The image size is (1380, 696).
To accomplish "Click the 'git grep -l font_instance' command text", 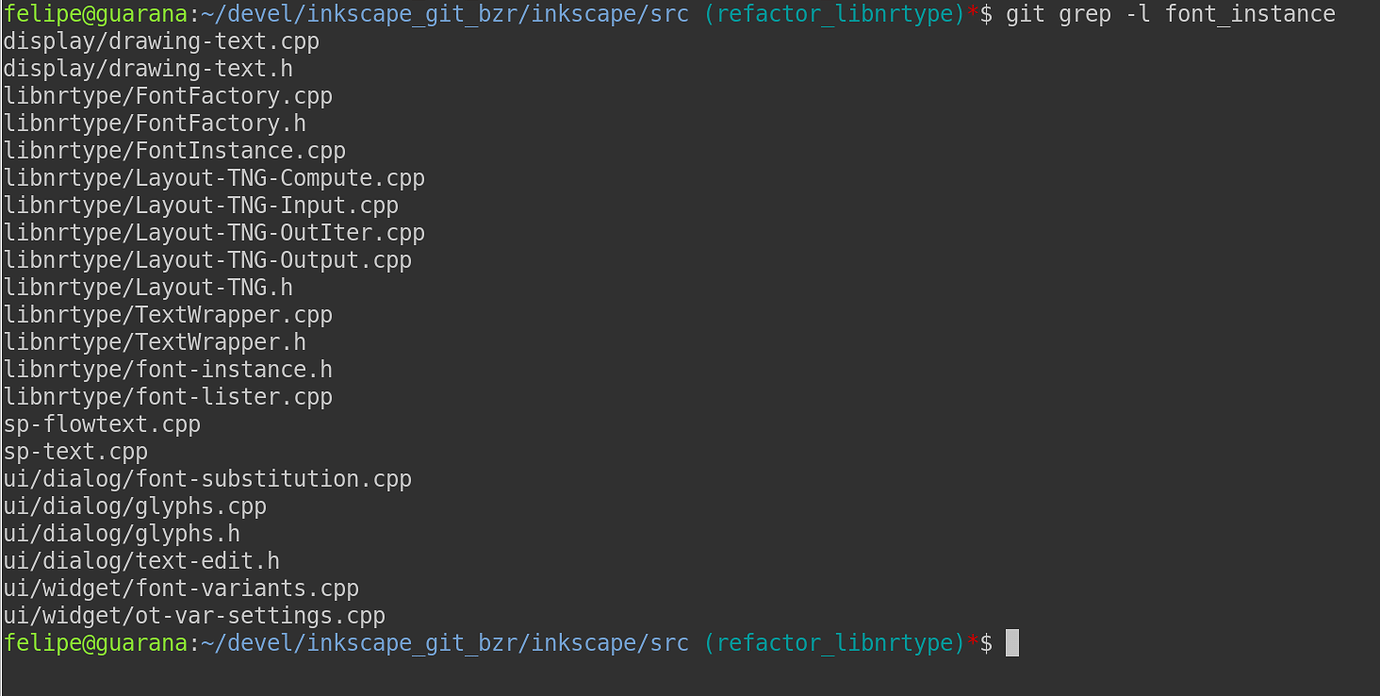I will [1170, 14].
